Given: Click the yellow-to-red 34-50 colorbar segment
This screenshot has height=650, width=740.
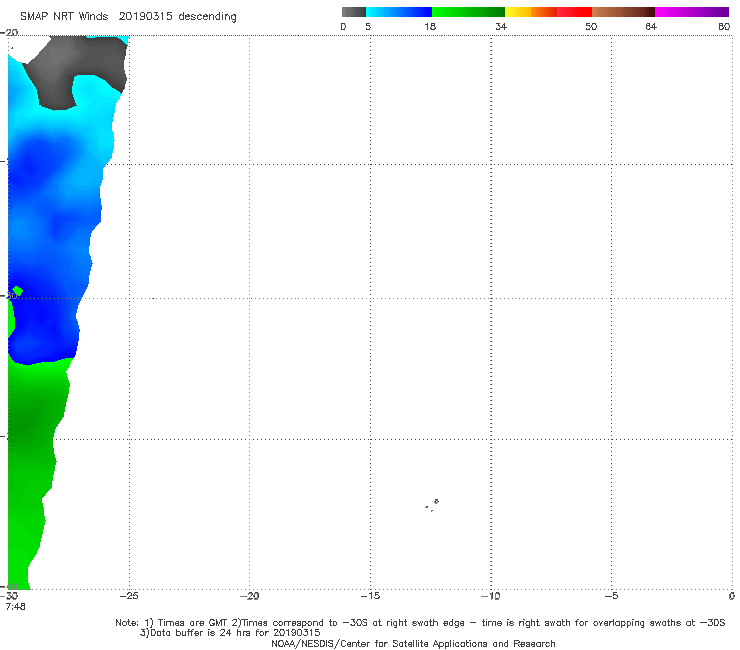Looking at the screenshot, I should coord(548,12).
